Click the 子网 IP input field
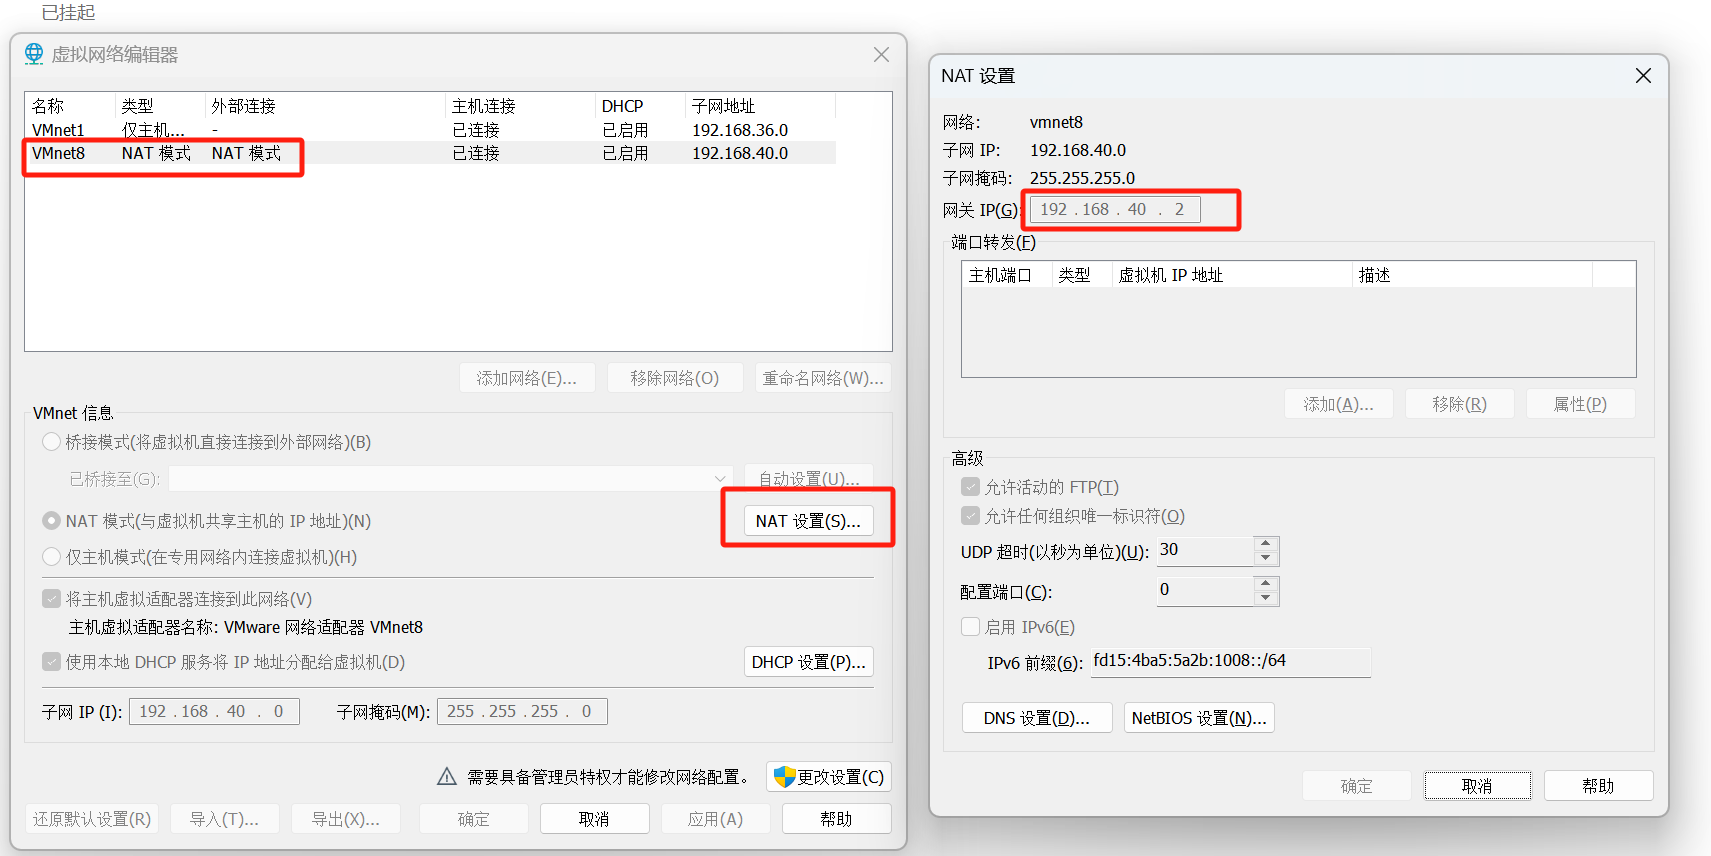This screenshot has height=856, width=1711. click(214, 711)
